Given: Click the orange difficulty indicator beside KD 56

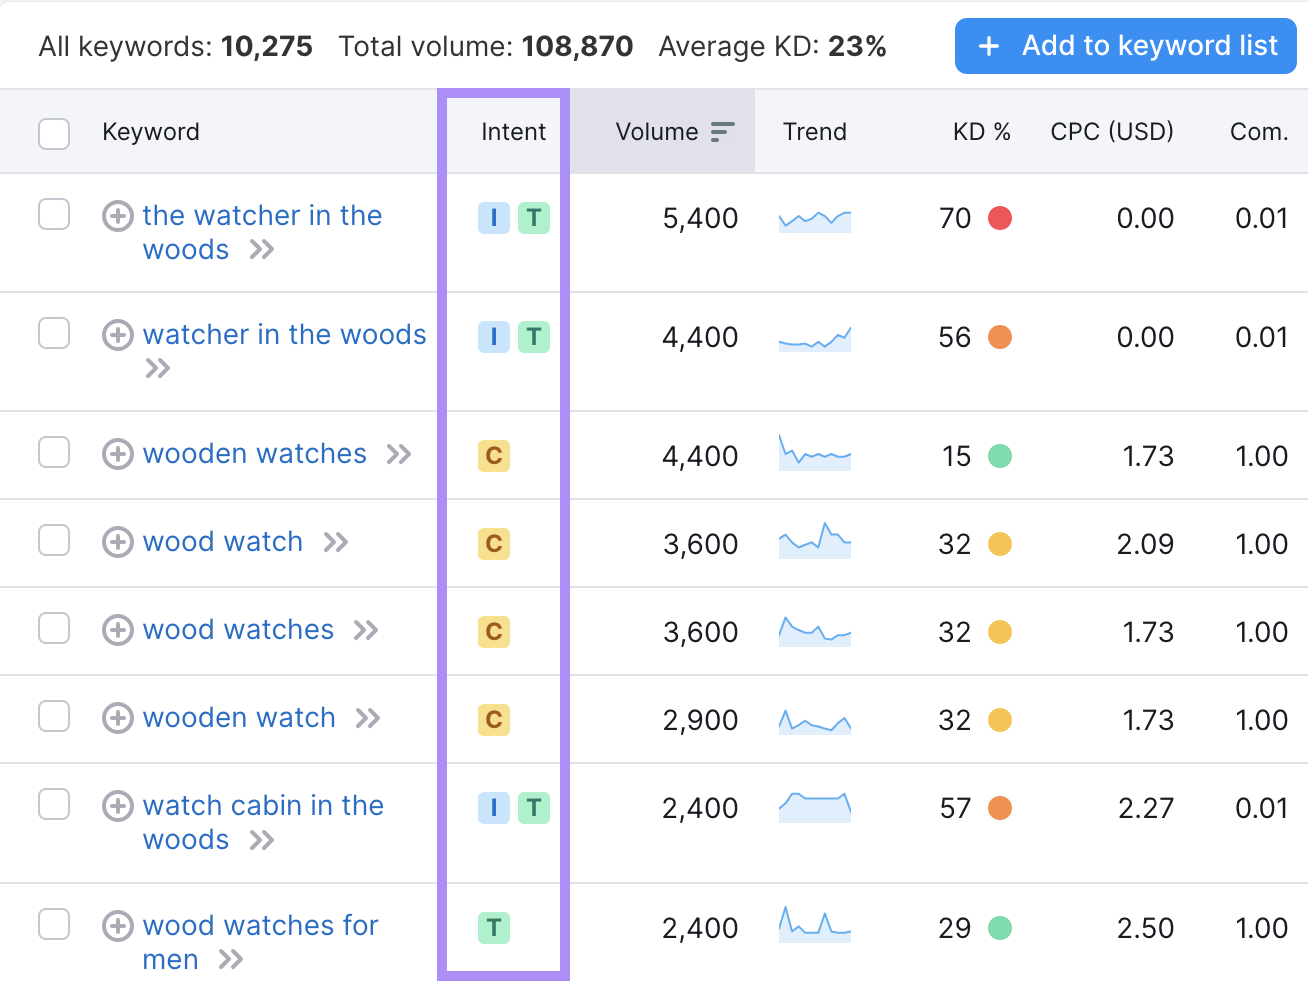Looking at the screenshot, I should pyautogui.click(x=1000, y=337).
